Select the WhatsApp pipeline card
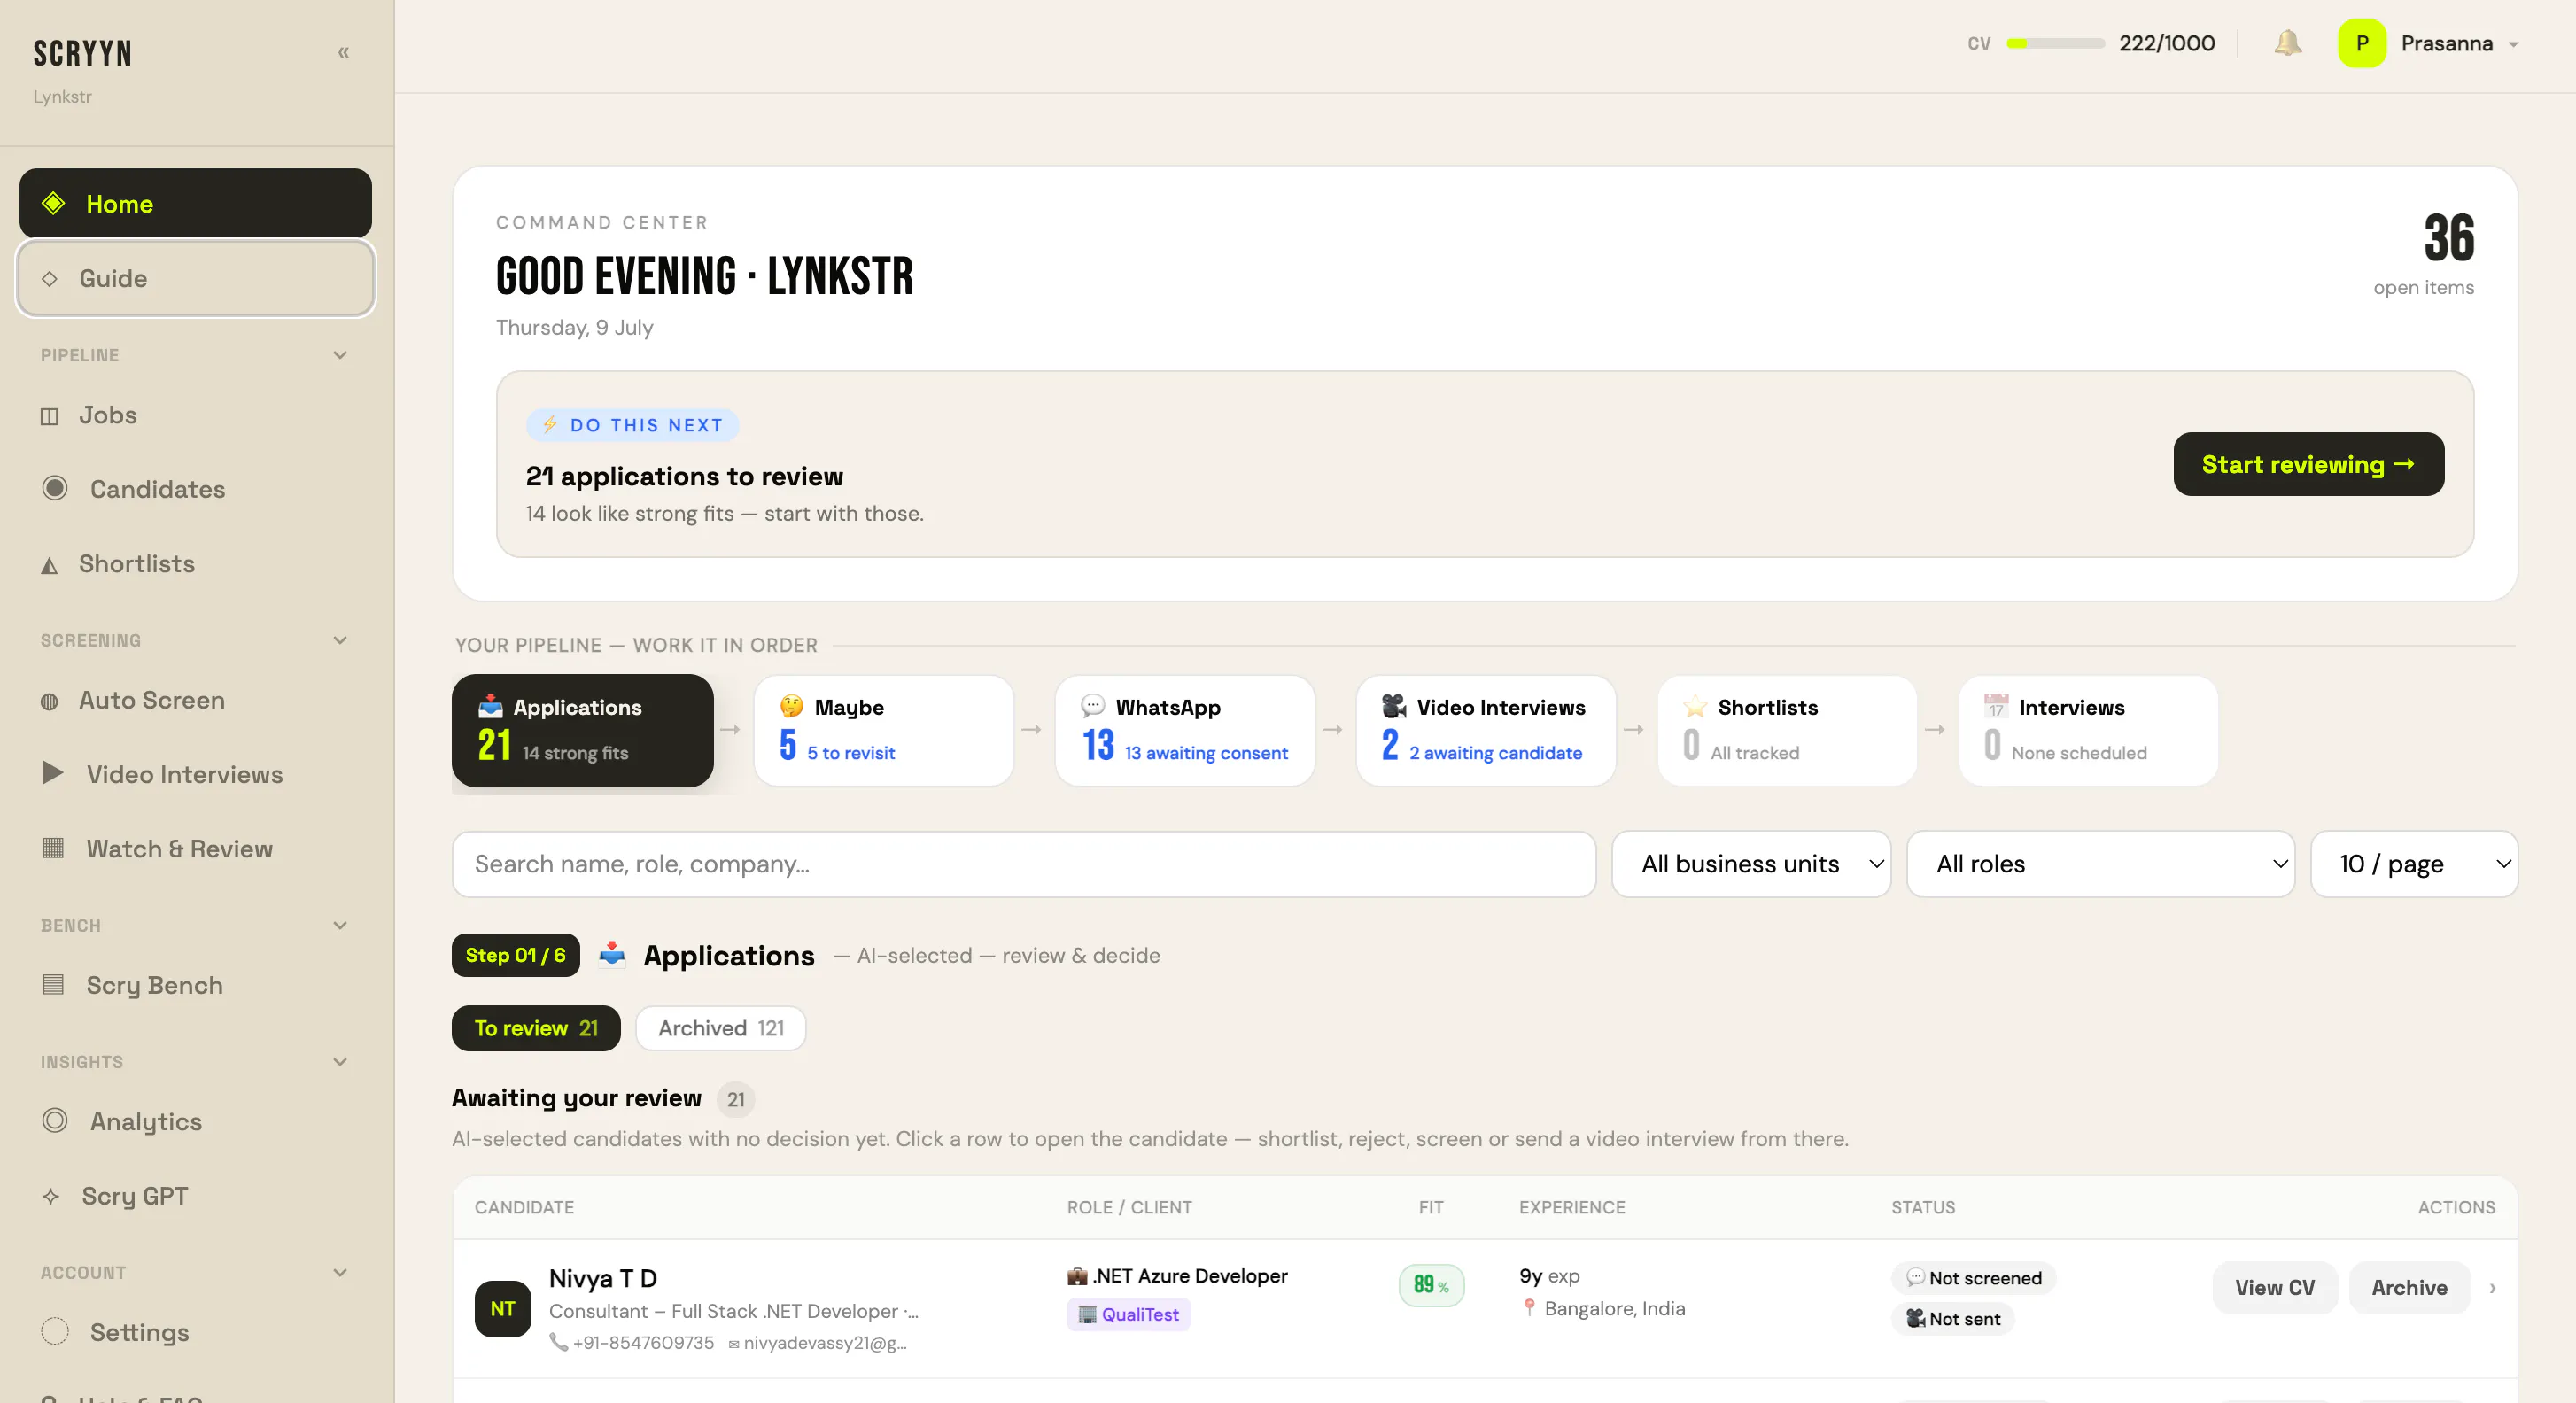 (1184, 730)
